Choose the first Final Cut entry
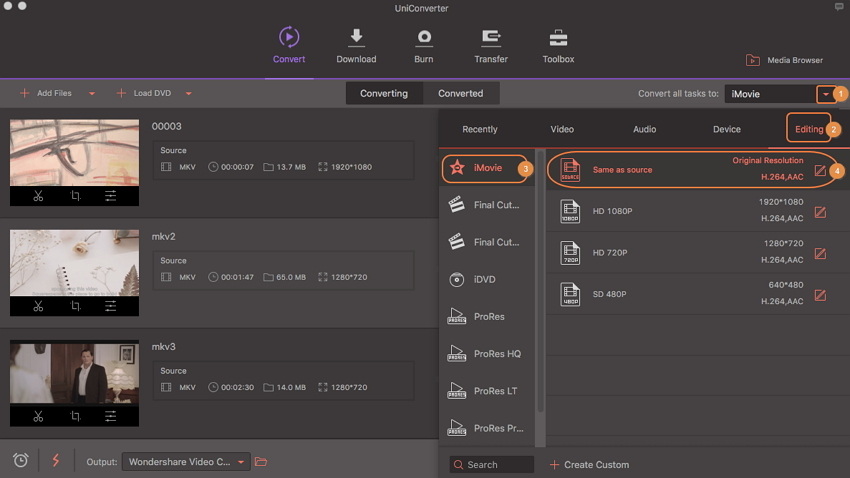 point(486,205)
